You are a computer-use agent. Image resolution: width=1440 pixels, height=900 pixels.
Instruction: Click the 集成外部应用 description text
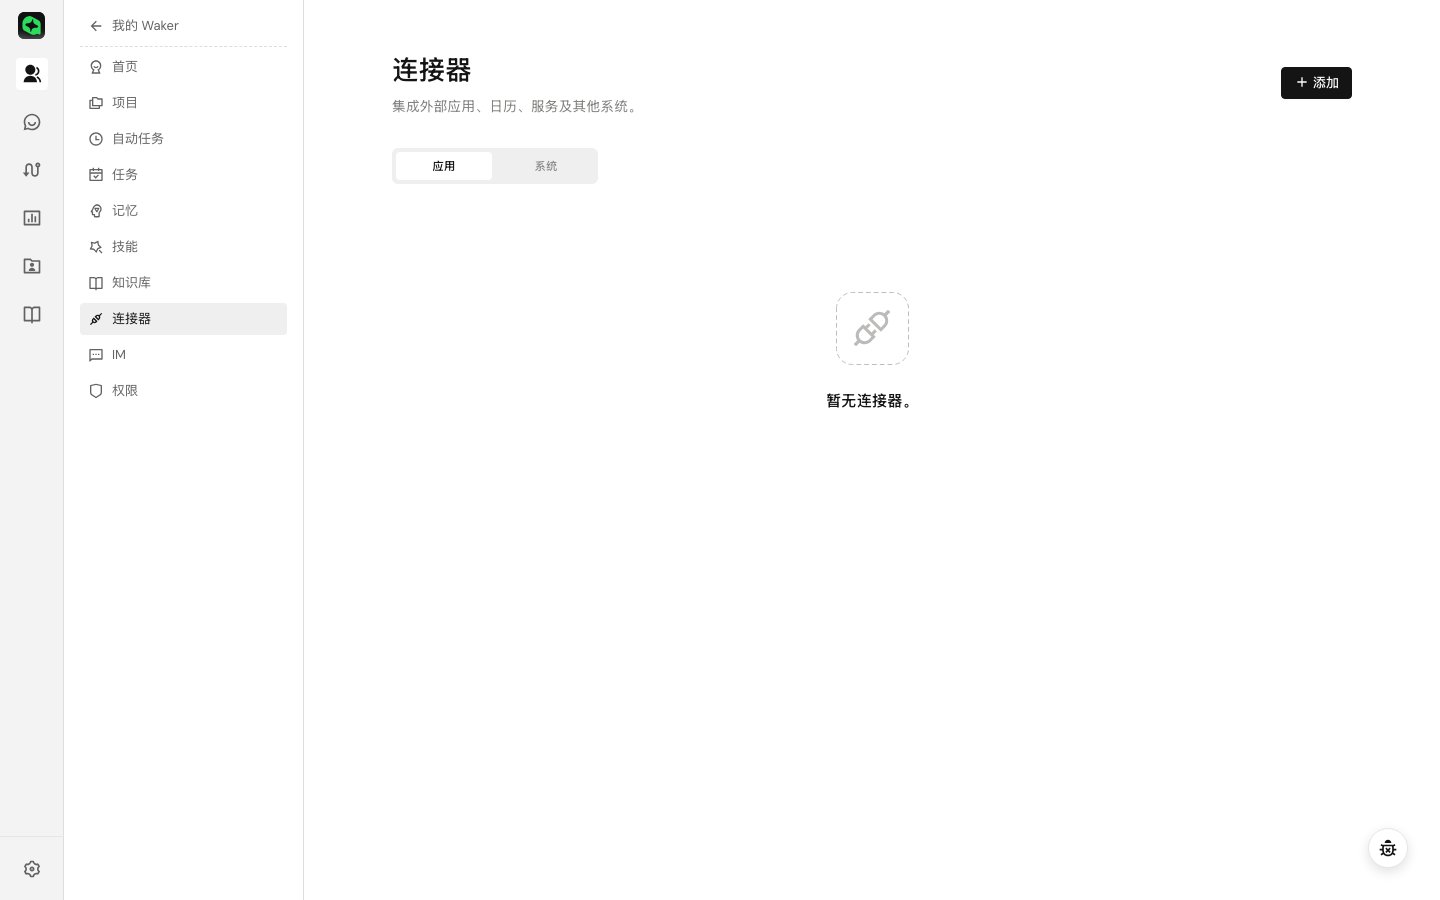coord(516,106)
